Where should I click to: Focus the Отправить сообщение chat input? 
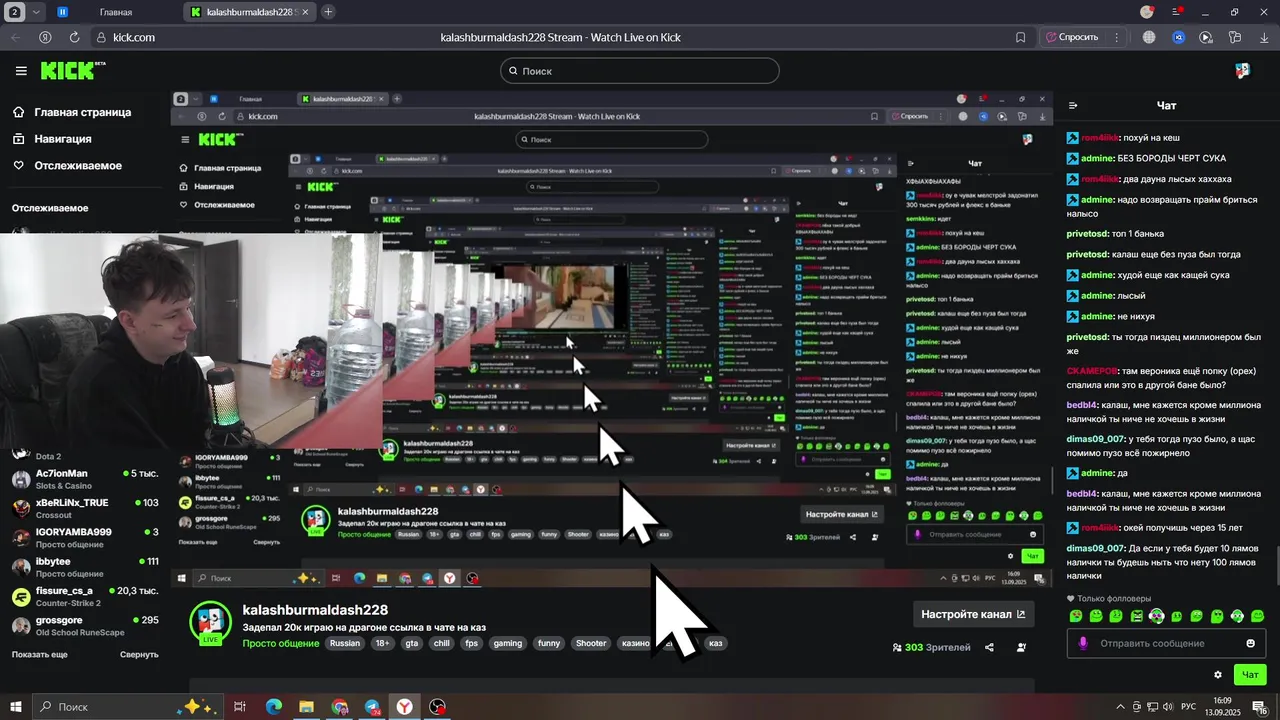click(x=1165, y=643)
